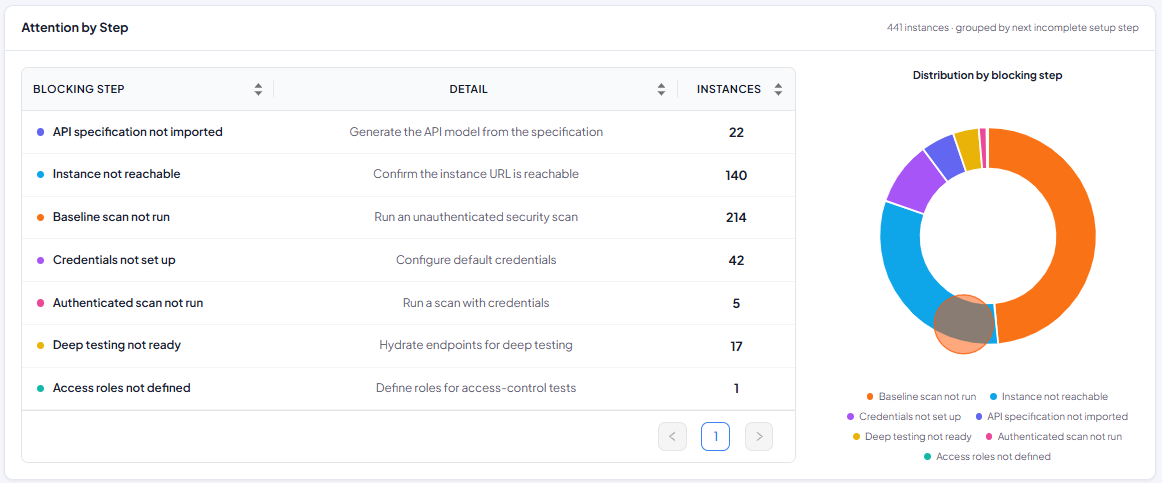Click the yellow donut chart segment

pos(968,149)
